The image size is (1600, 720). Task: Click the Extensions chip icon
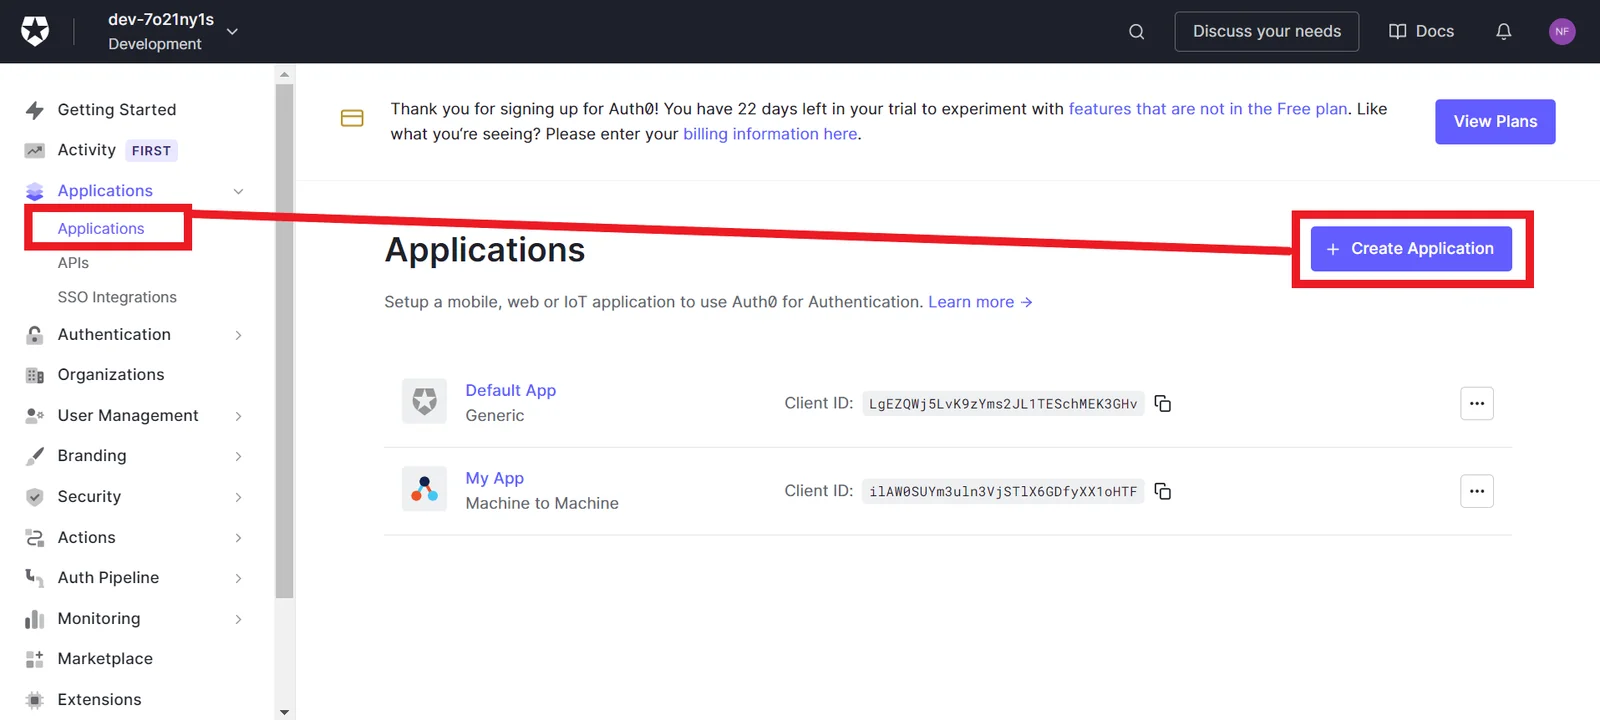click(x=35, y=700)
